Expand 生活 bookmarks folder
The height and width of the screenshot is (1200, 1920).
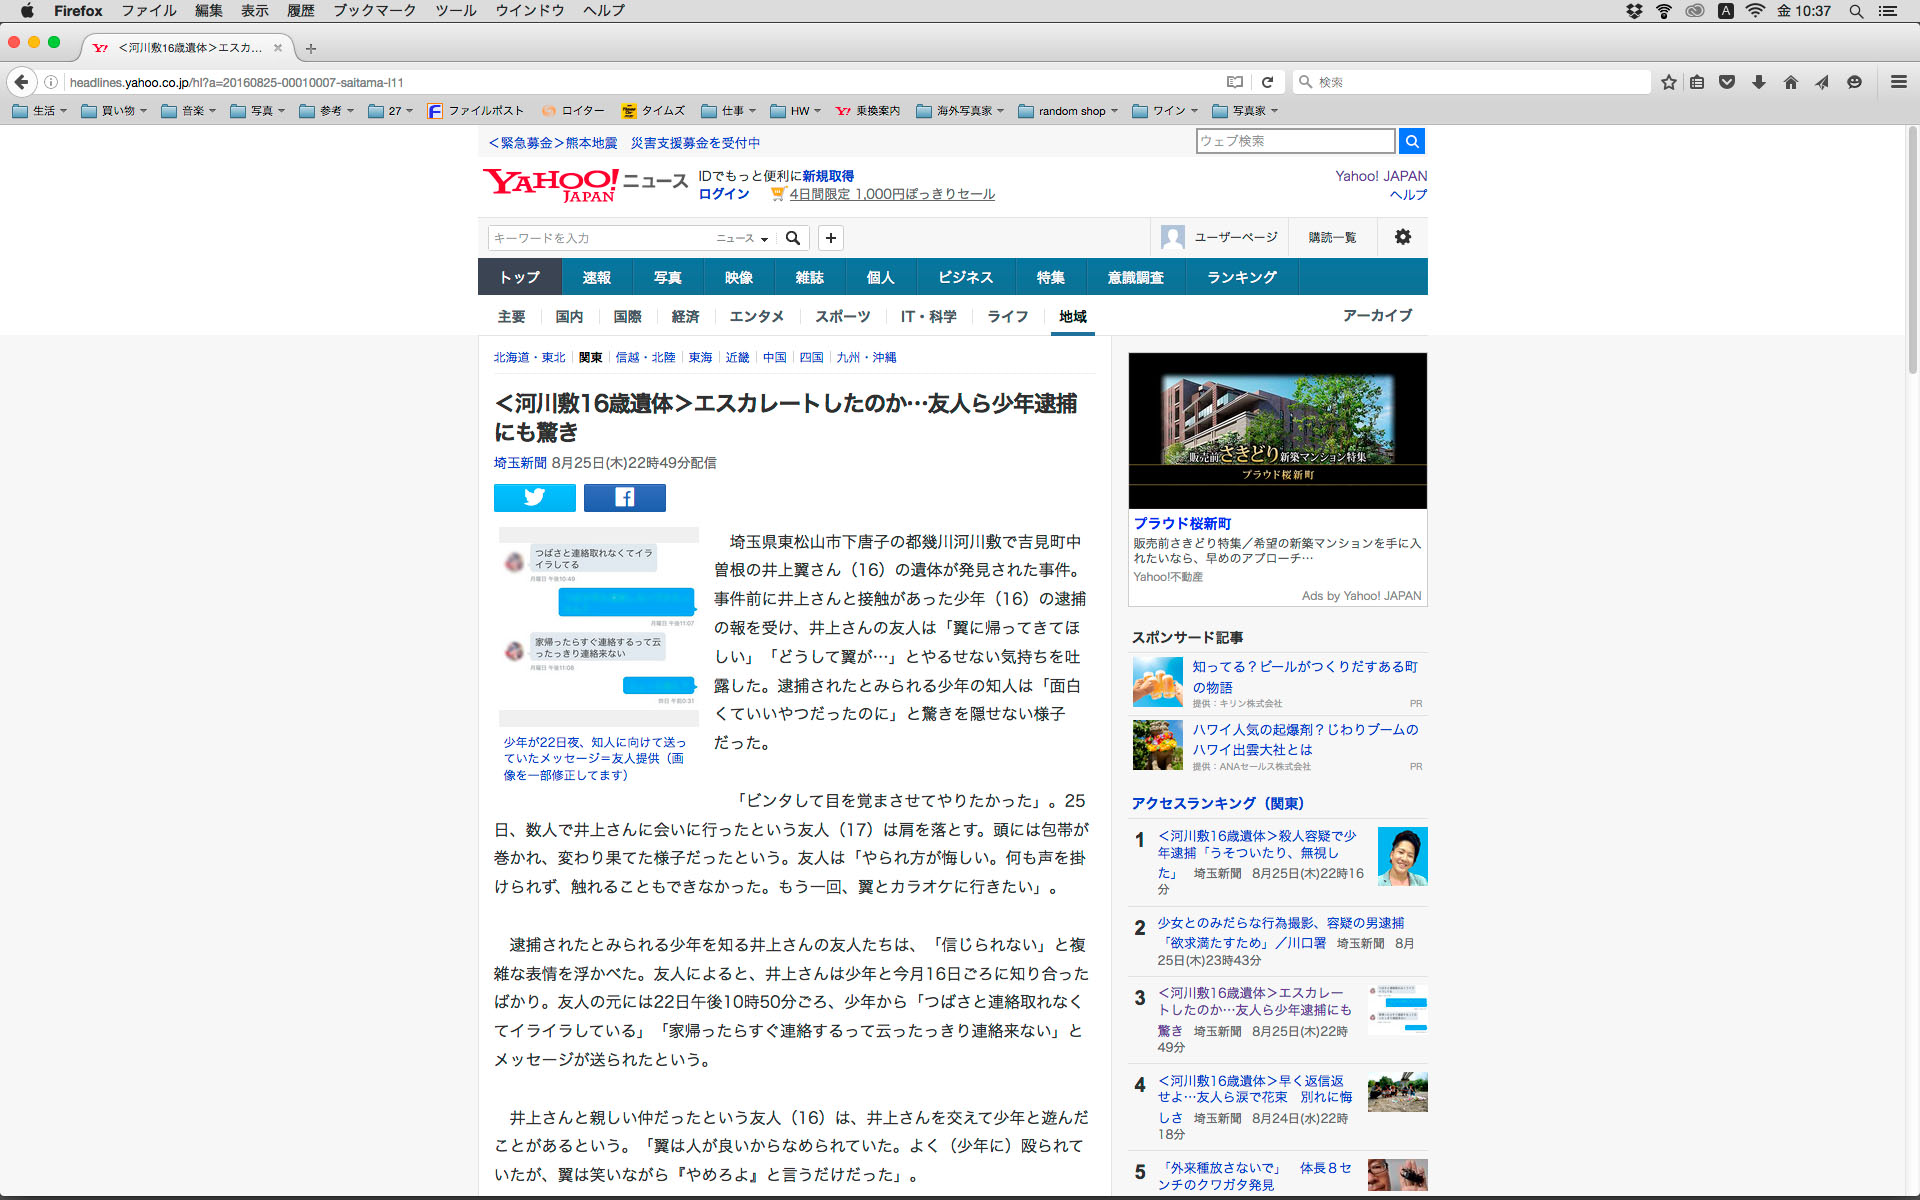coord(40,111)
